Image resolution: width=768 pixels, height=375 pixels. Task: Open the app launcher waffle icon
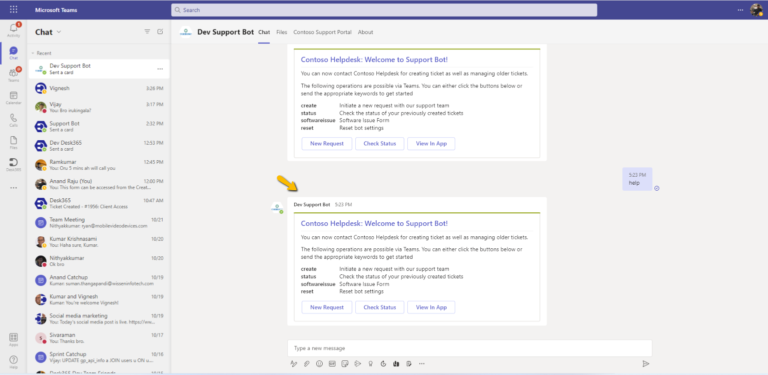click(13, 9)
